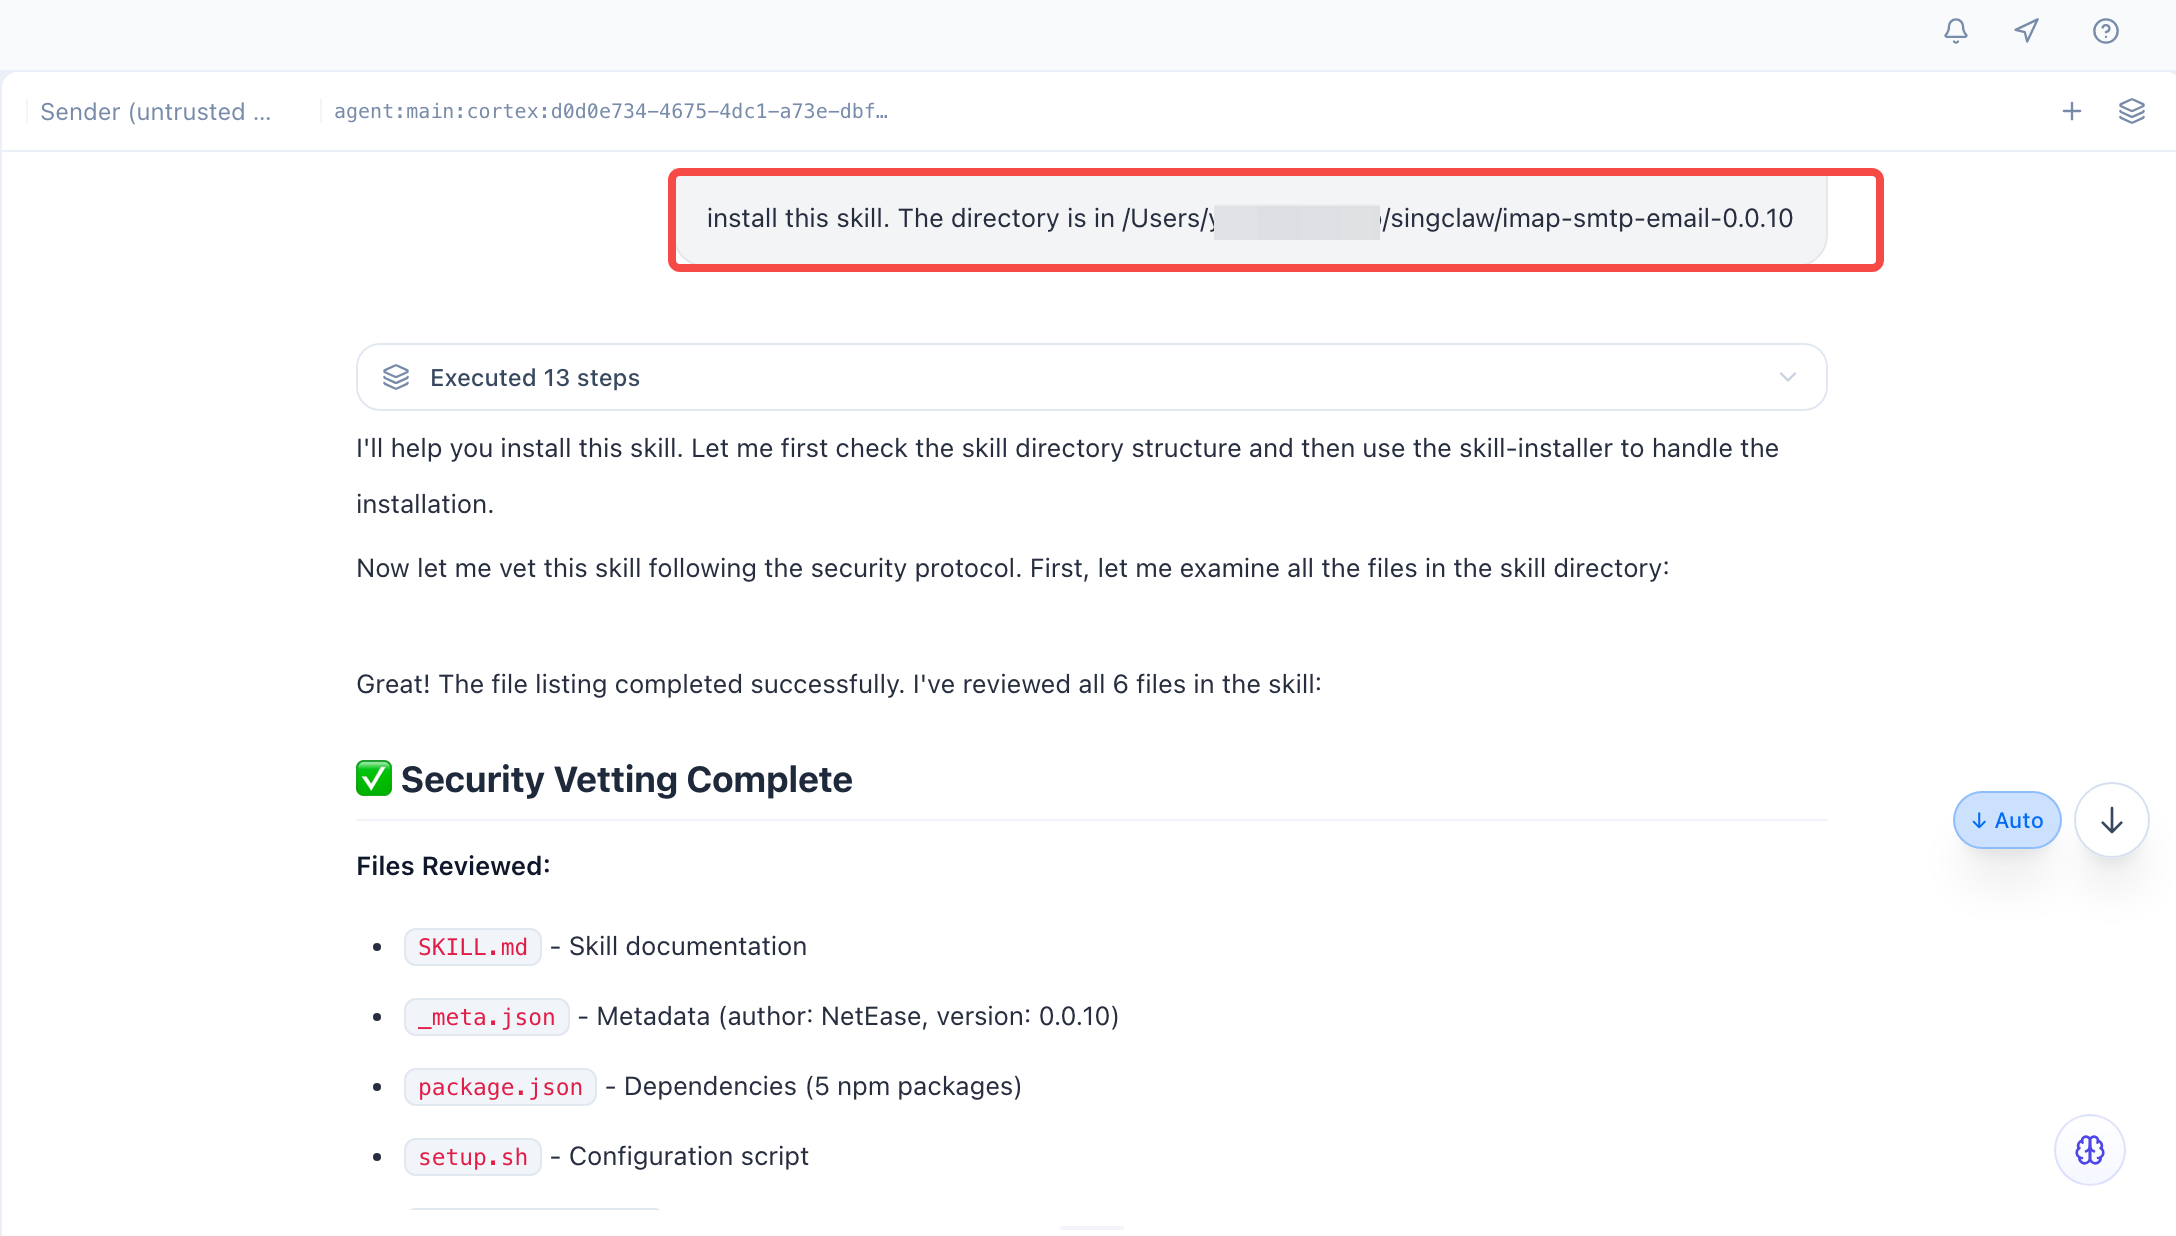
Task: Expand the Executed 13 steps panel
Action: pos(1090,377)
